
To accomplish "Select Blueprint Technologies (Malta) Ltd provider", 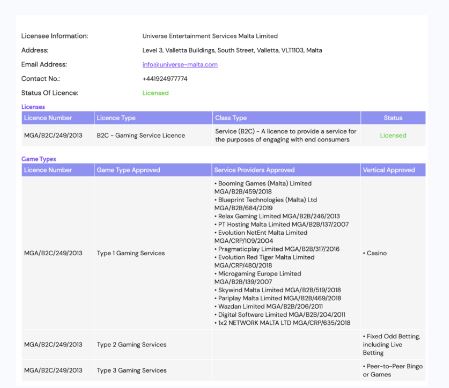I will tap(265, 204).
